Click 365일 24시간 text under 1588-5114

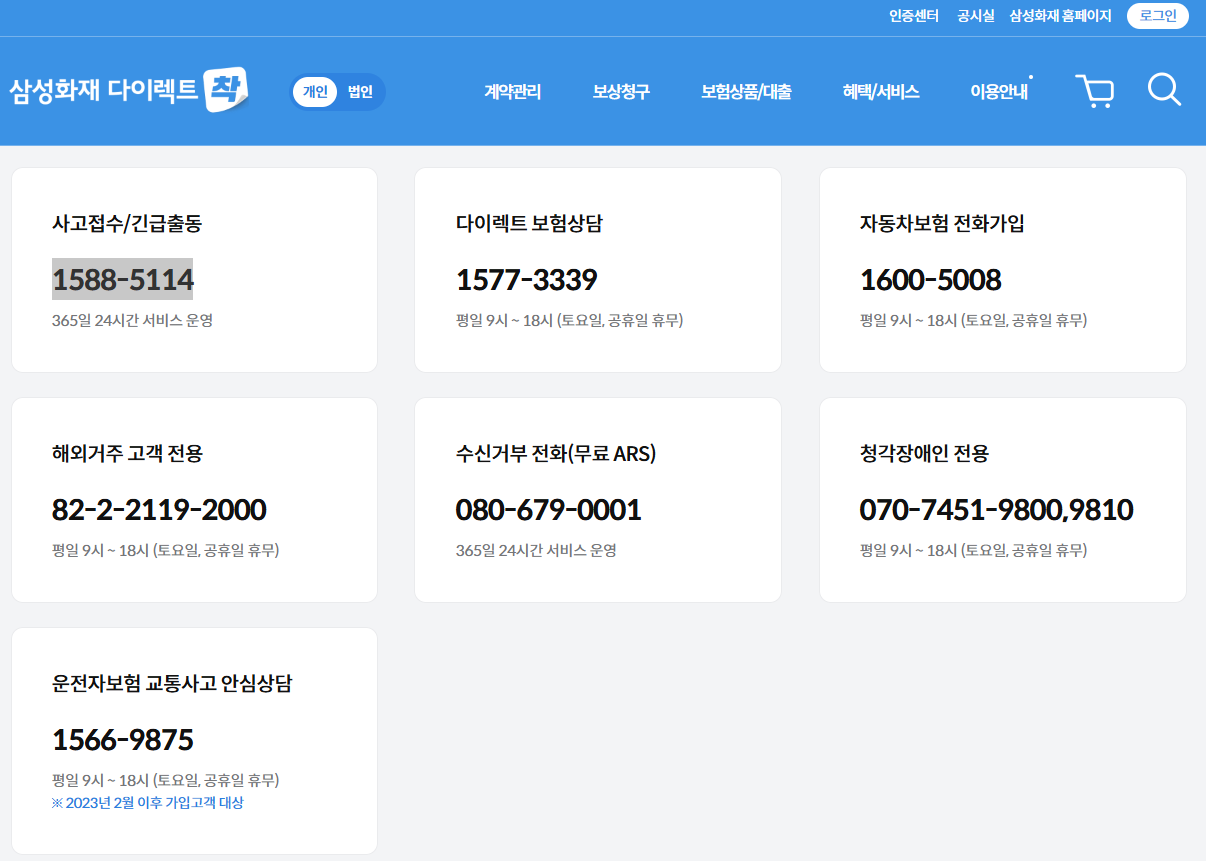(133, 321)
